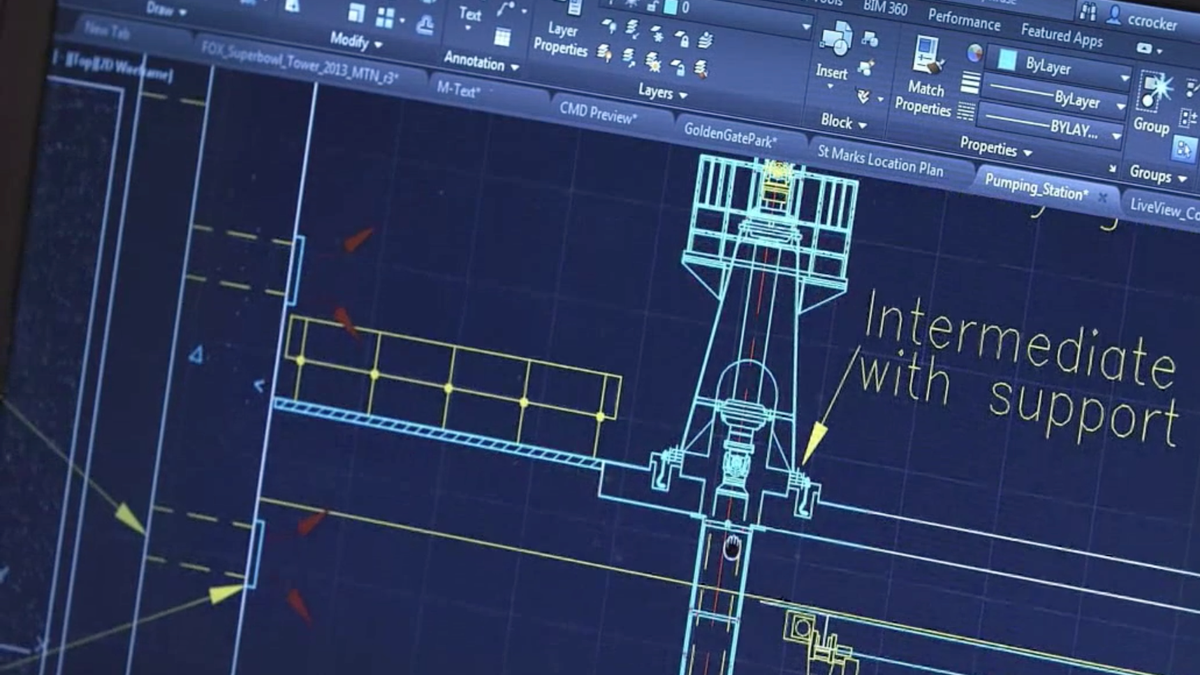
Task: Expand the Layers panel
Action: coord(662,93)
